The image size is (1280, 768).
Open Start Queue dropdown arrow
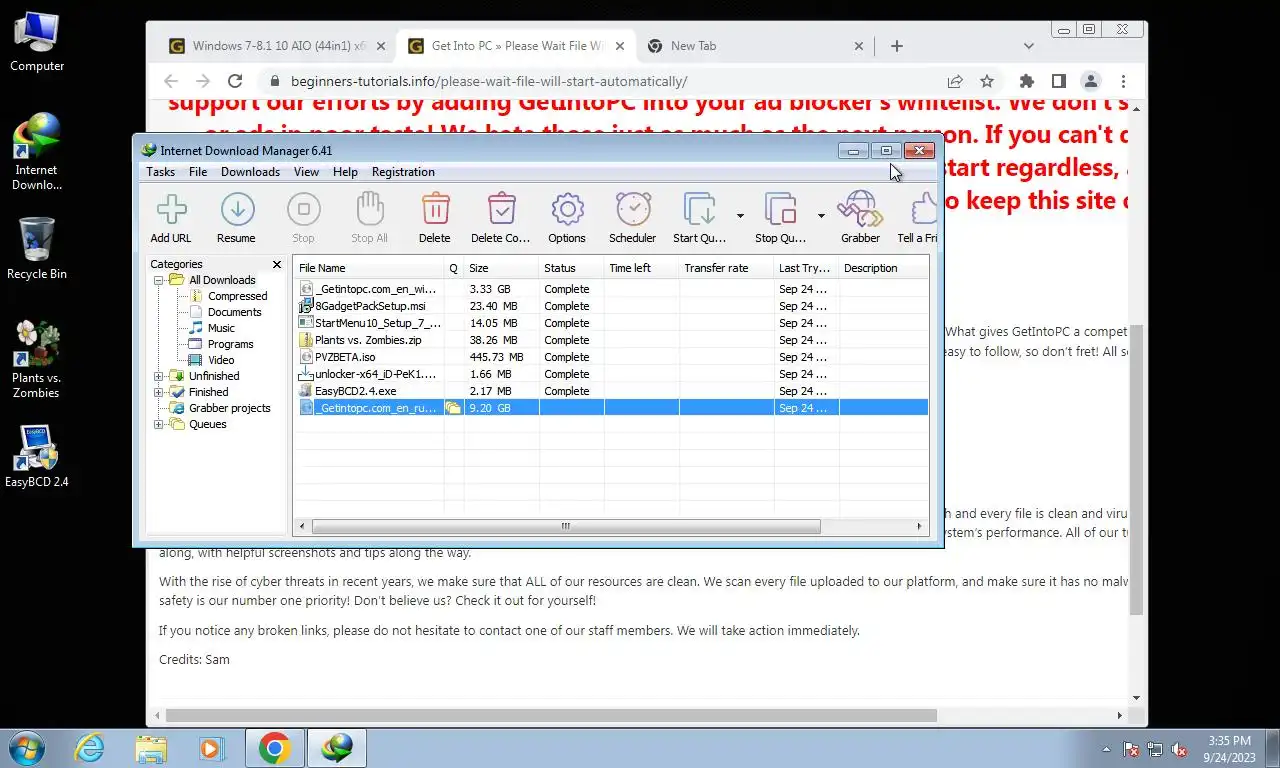pos(740,216)
